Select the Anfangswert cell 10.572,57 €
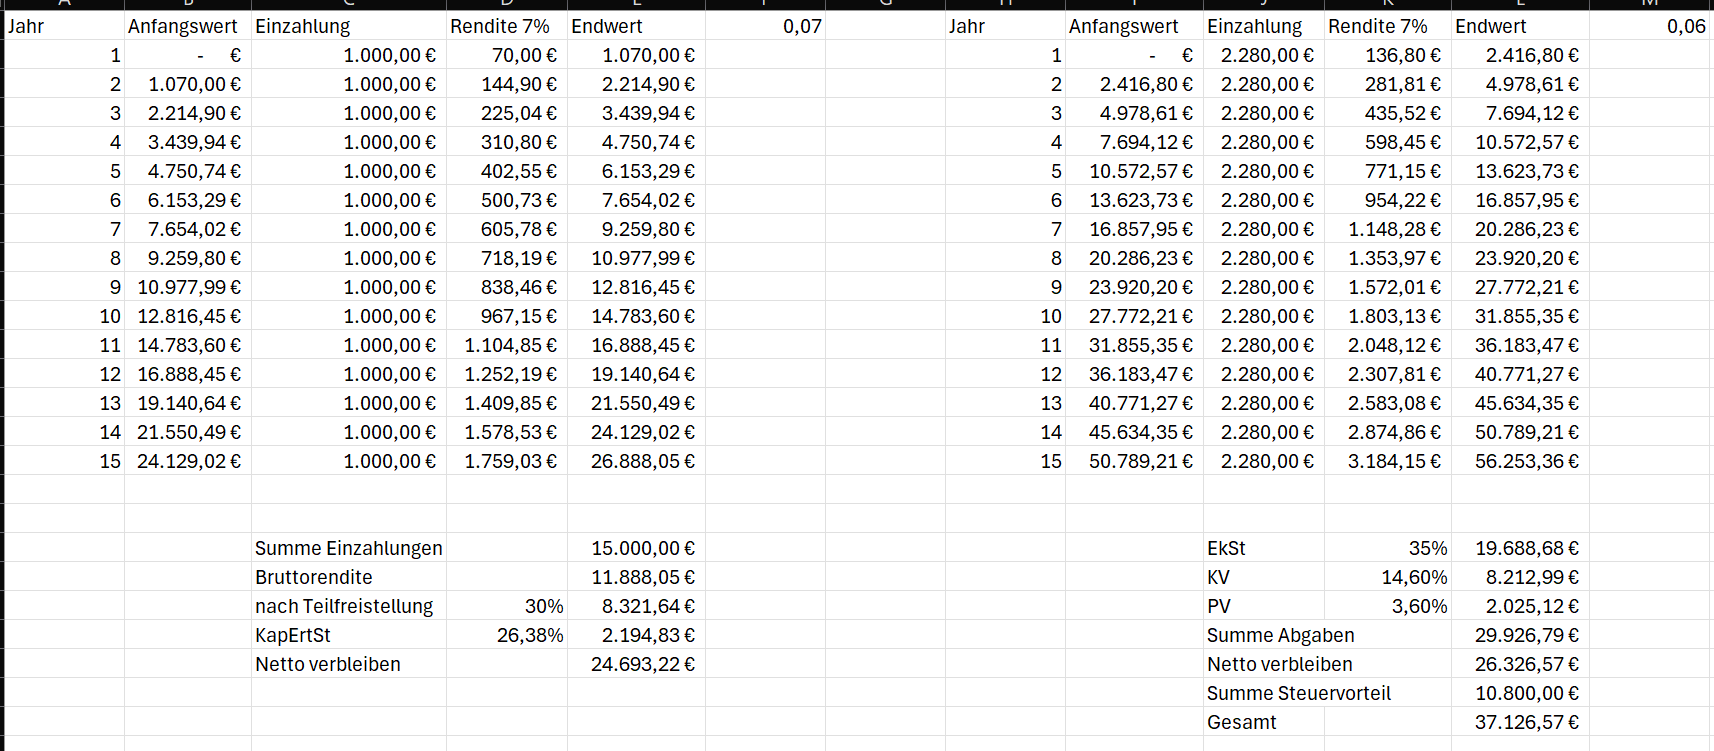 pyautogui.click(x=1134, y=171)
